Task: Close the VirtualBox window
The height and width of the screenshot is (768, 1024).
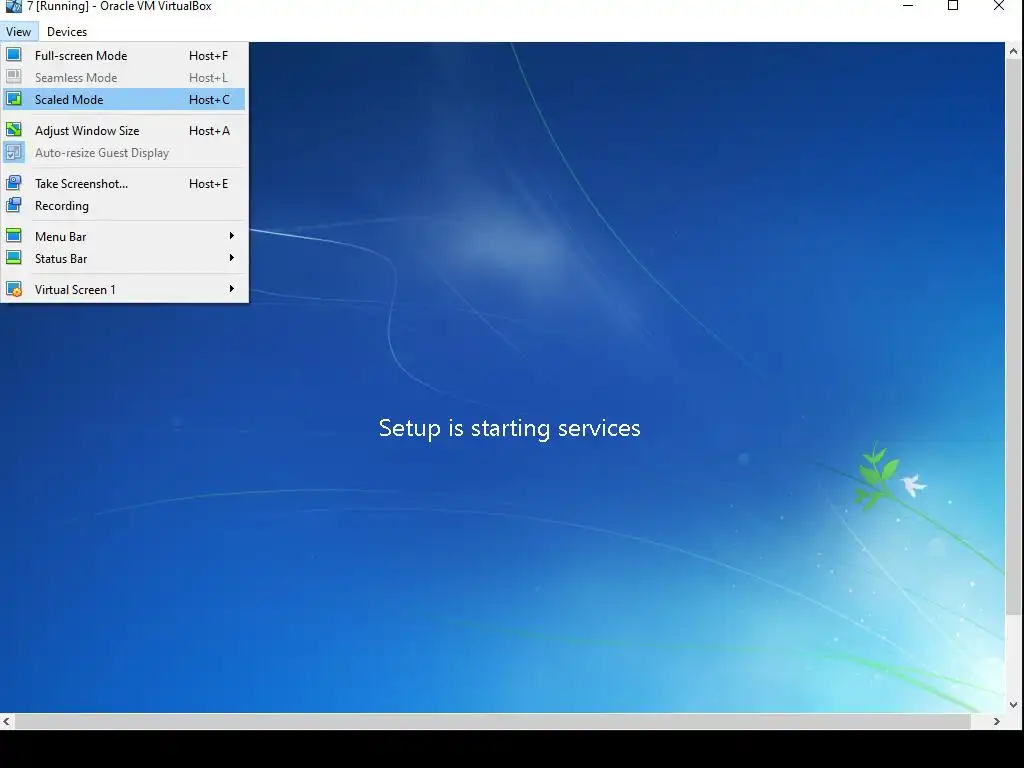Action: [x=999, y=6]
